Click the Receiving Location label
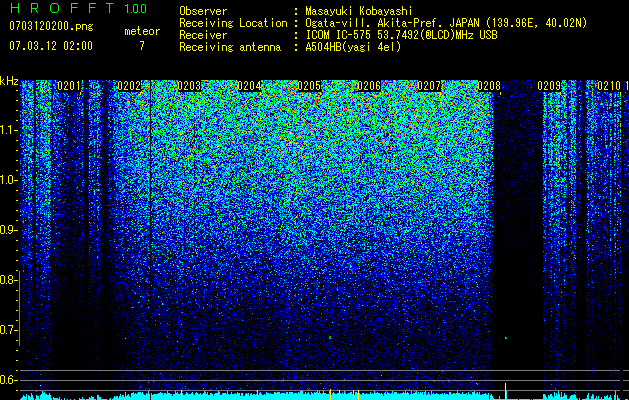This screenshot has height=400, width=629. [x=233, y=23]
